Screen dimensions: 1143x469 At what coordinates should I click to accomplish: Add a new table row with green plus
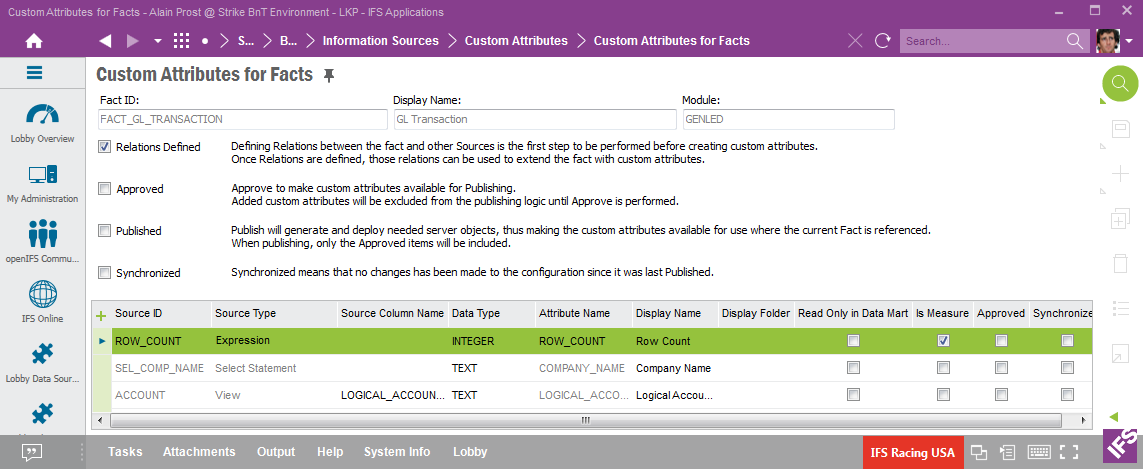point(101,316)
